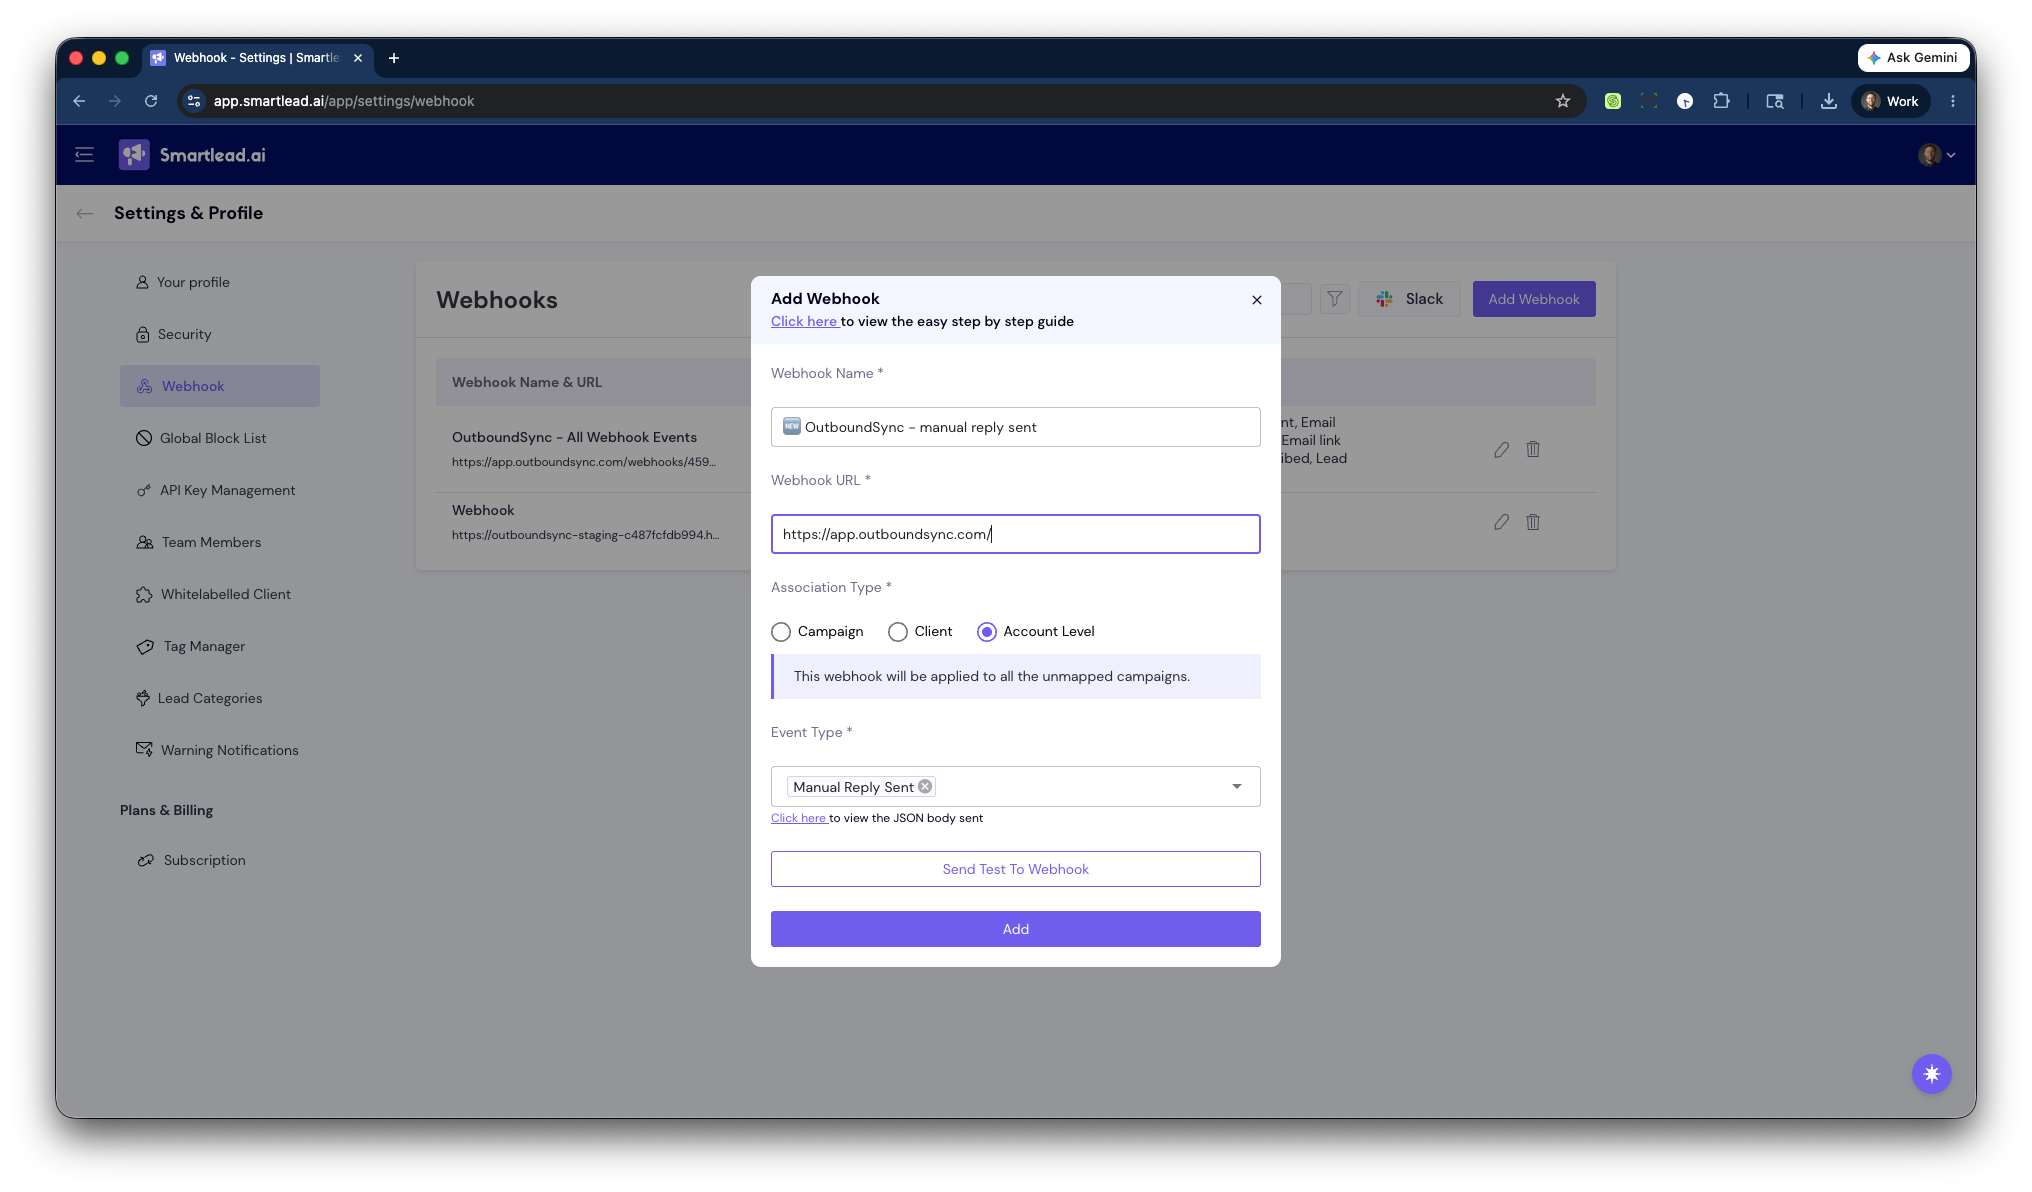The width and height of the screenshot is (2032, 1192).
Task: Click the browser back arrow
Action: click(x=80, y=101)
